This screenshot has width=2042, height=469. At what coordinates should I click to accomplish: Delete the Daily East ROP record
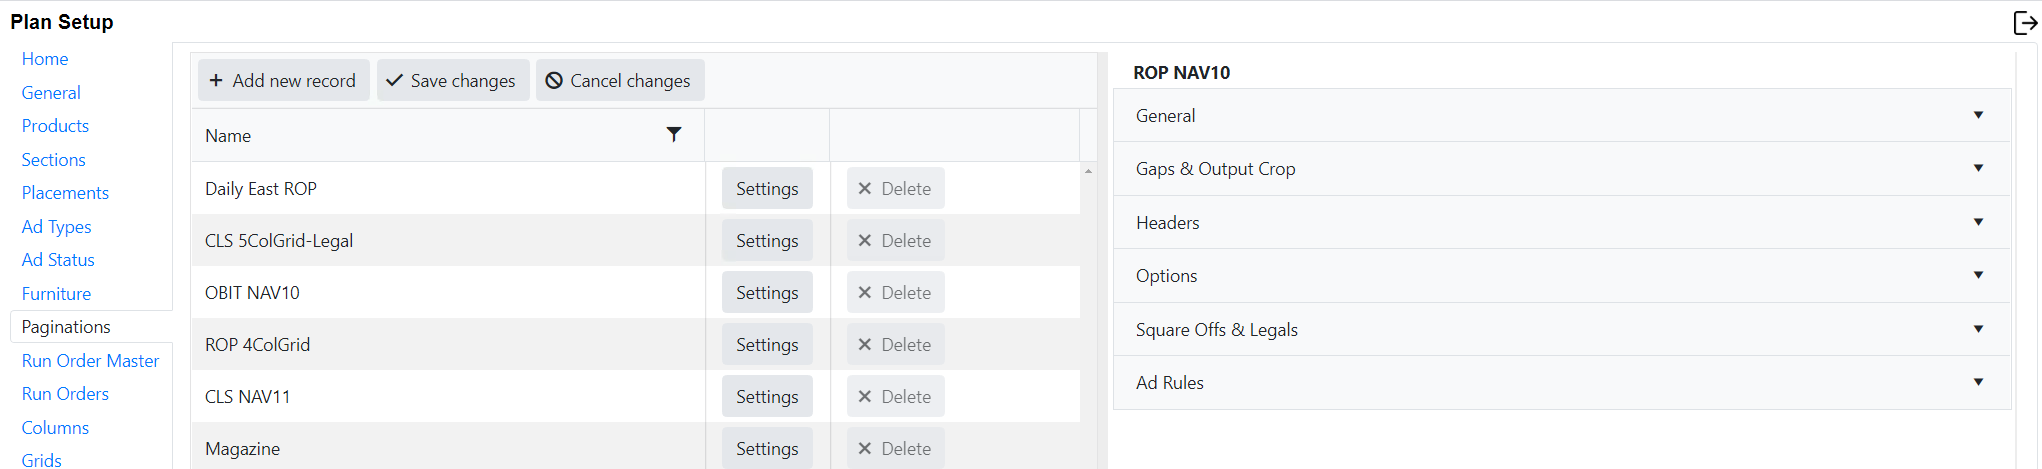point(895,189)
